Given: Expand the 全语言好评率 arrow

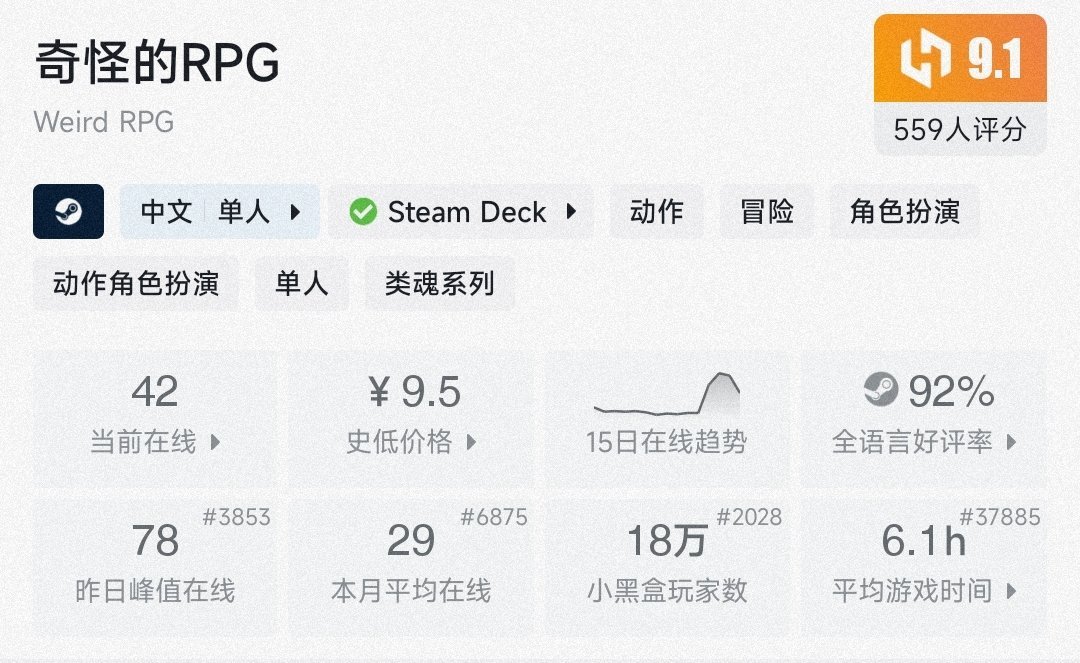Looking at the screenshot, I should coord(1011,442).
